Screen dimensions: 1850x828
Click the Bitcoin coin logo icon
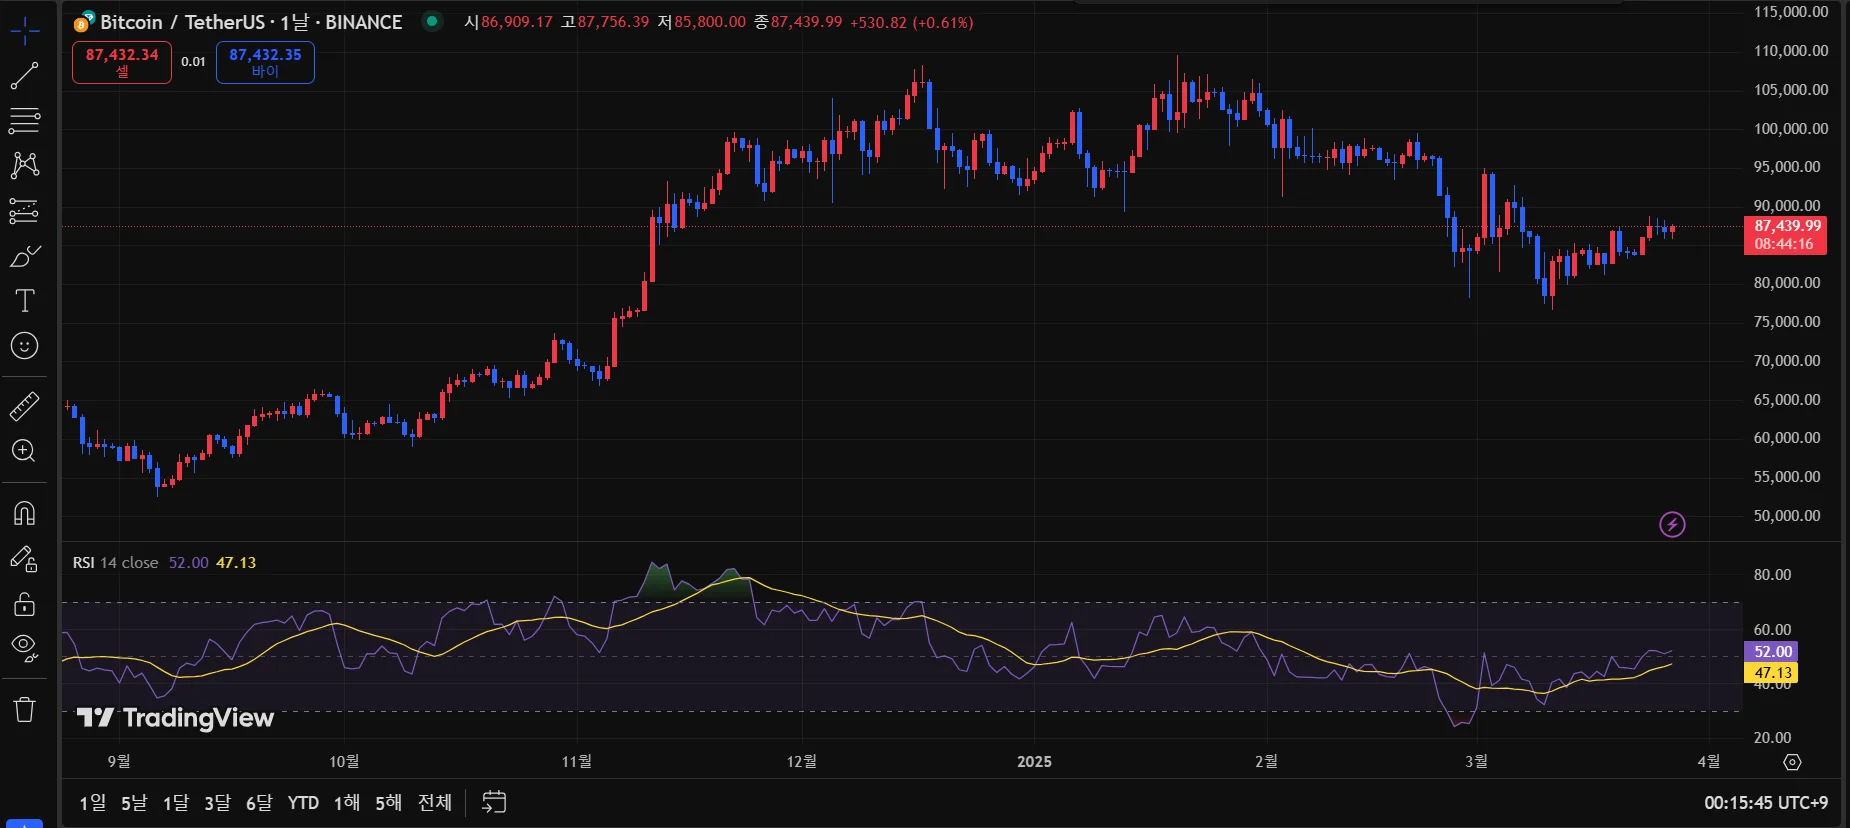pos(84,22)
